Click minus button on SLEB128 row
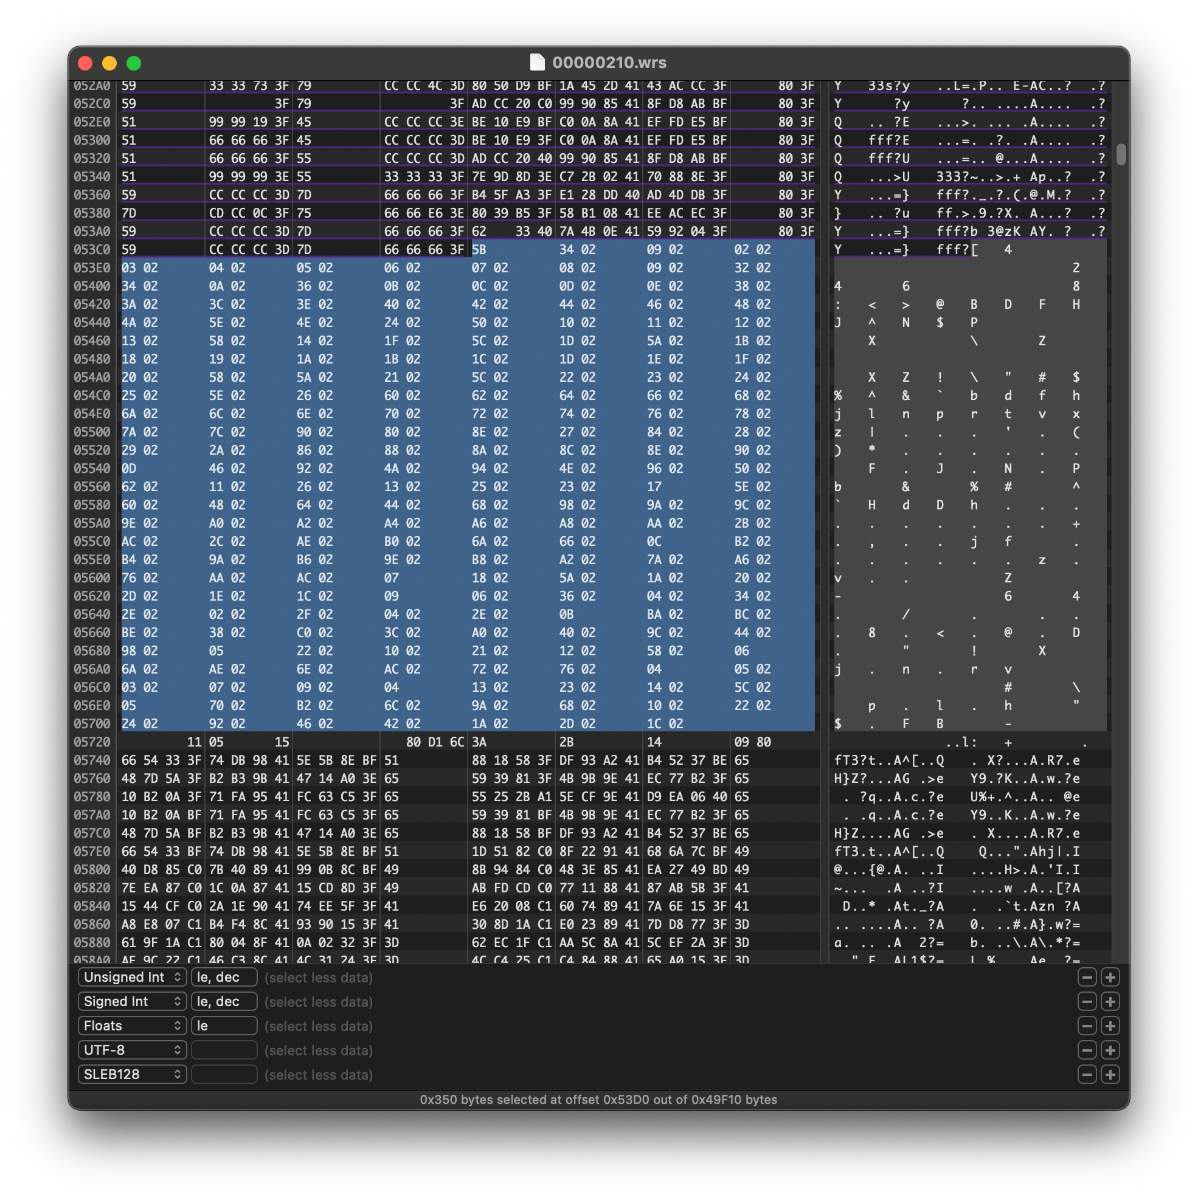 tap(1087, 1075)
